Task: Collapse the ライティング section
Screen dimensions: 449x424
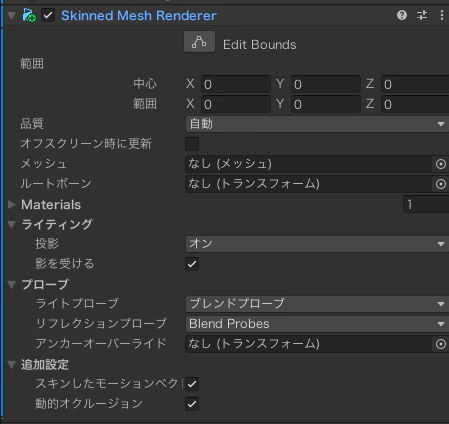Action: (11, 224)
